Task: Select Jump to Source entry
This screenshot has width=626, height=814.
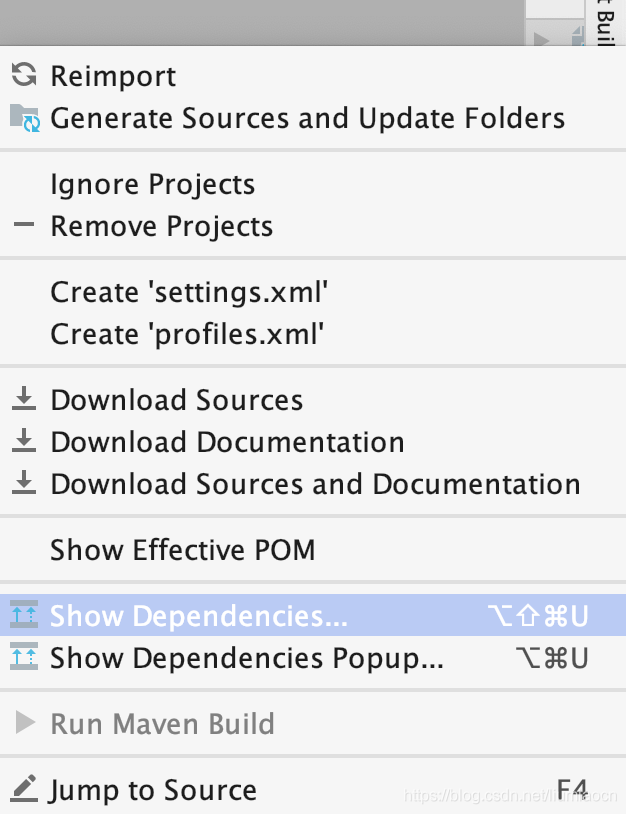Action: point(313,789)
